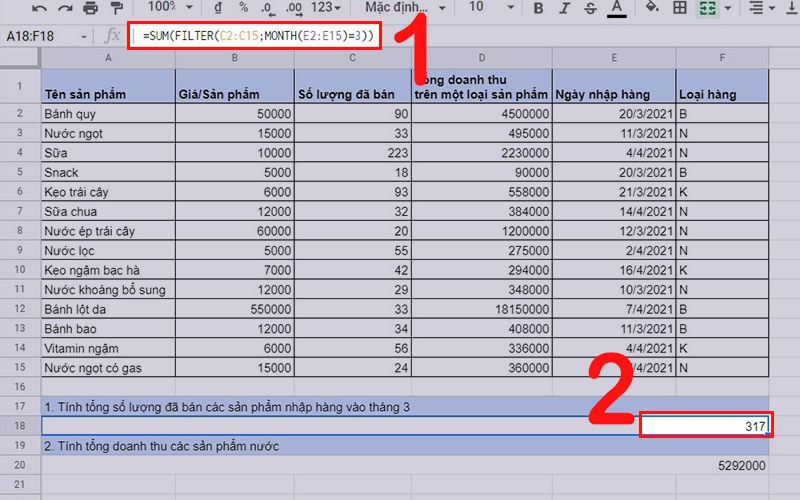Toggle bold formatting

click(x=538, y=8)
